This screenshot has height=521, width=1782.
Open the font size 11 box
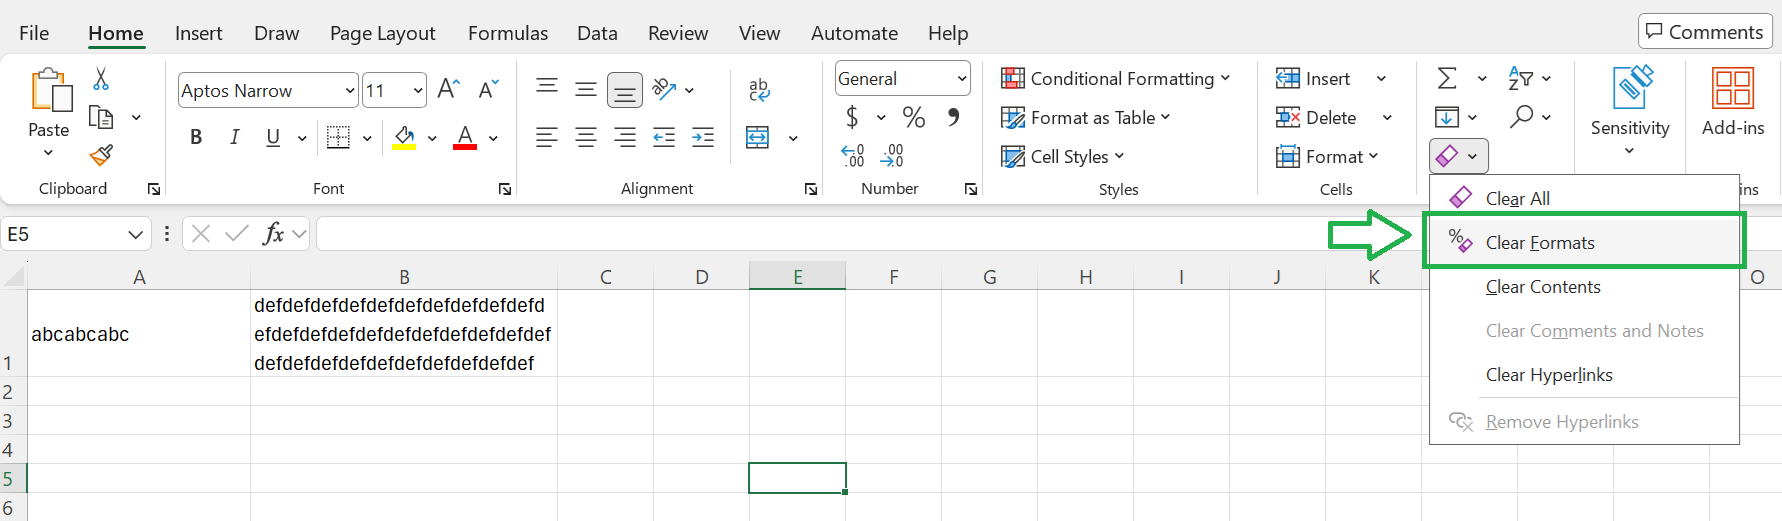[394, 90]
